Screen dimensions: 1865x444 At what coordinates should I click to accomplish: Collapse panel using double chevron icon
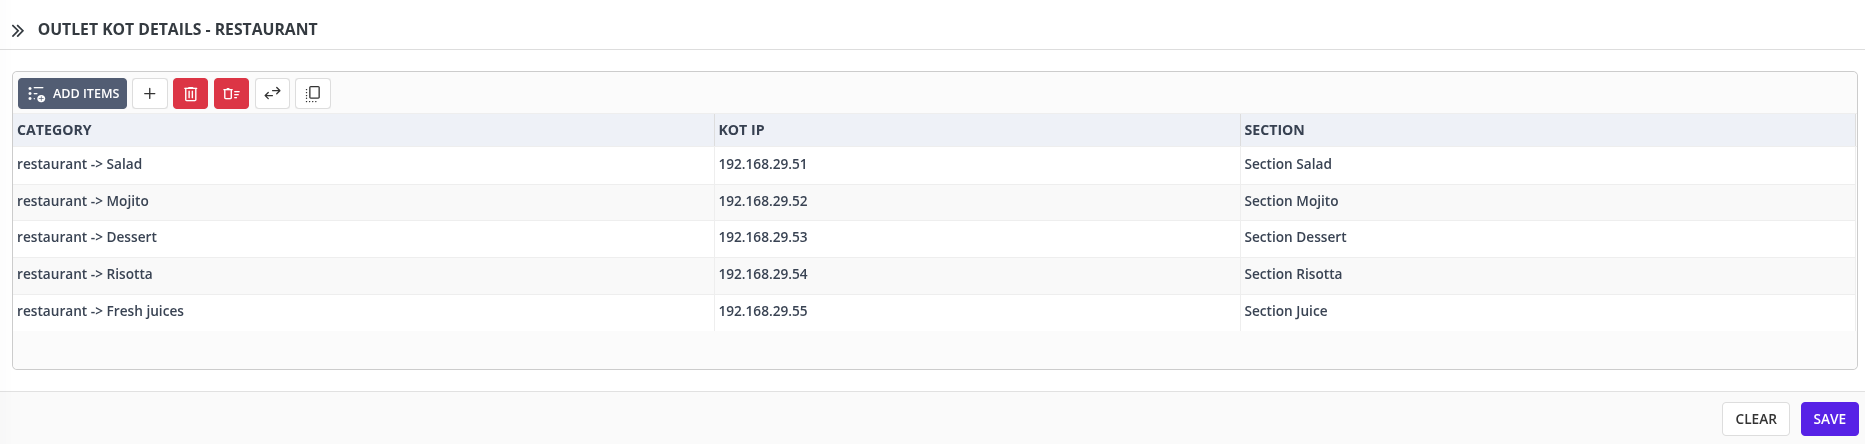[x=18, y=31]
